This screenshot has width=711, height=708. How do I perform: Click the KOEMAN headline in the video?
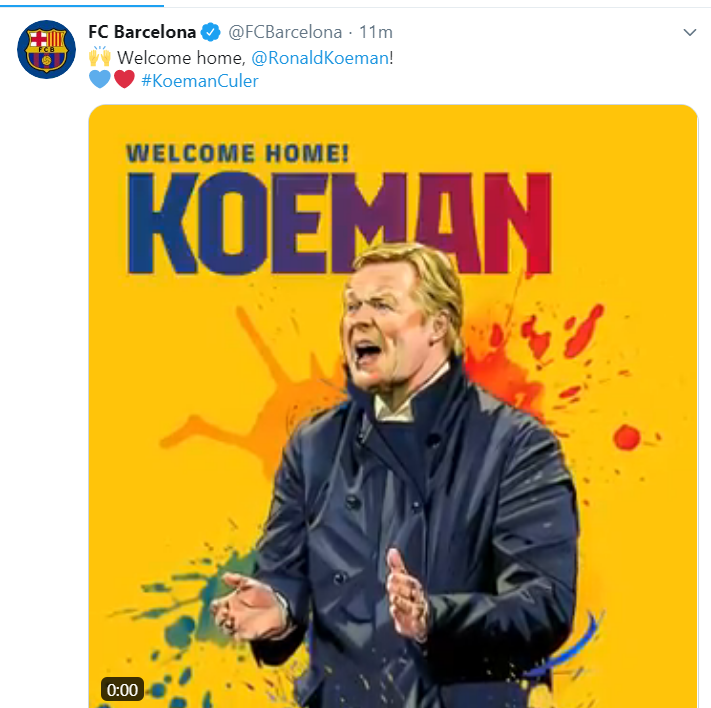[x=340, y=225]
